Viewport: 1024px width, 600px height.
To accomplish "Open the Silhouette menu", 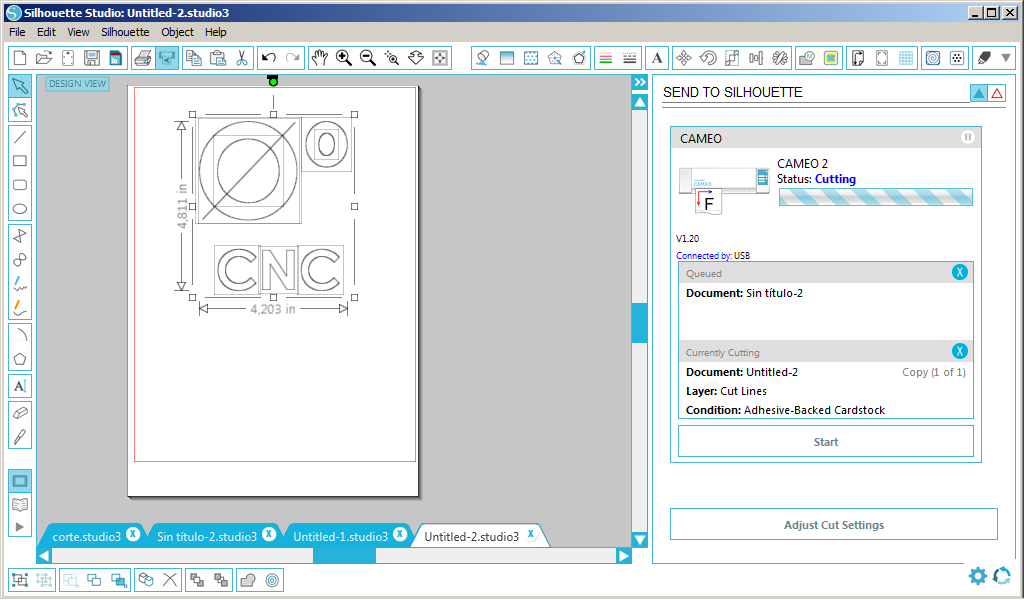I will pos(125,32).
